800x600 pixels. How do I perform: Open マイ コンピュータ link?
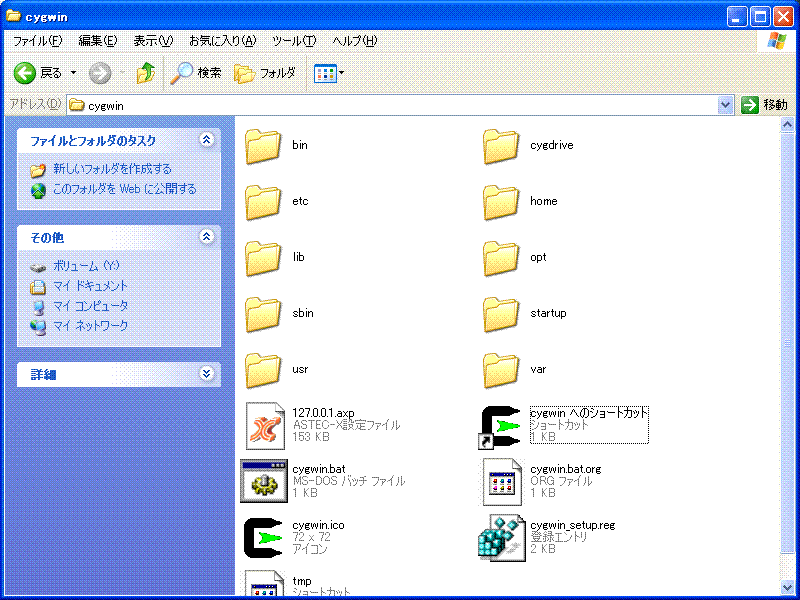91,306
